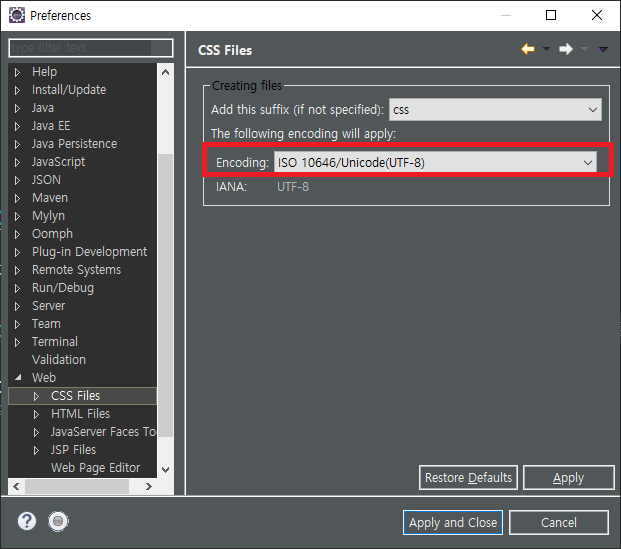Expand the Mylyn tree node

pyautogui.click(x=17, y=216)
